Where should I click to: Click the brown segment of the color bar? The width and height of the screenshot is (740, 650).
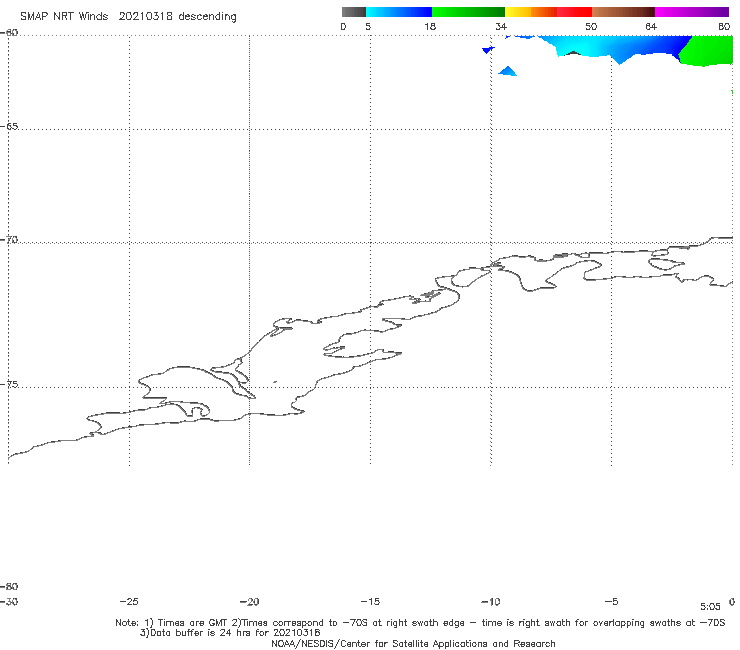click(623, 12)
